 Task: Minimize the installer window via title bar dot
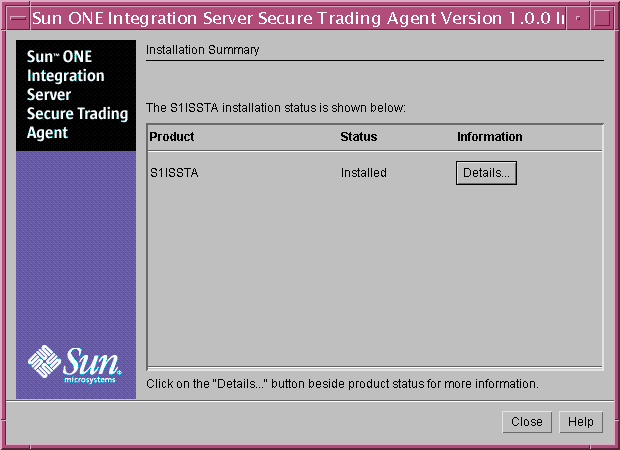[578, 18]
